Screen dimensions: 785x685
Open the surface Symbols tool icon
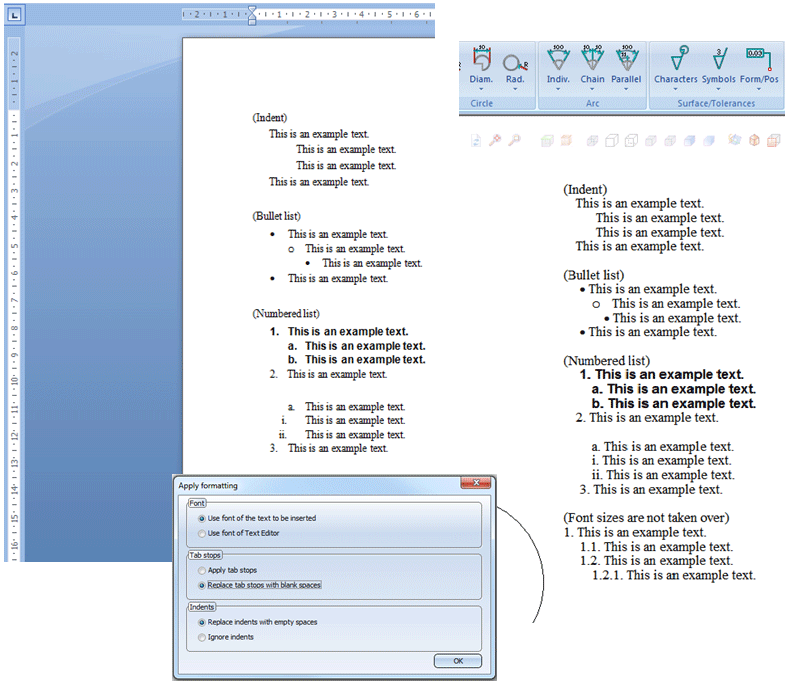[x=719, y=58]
